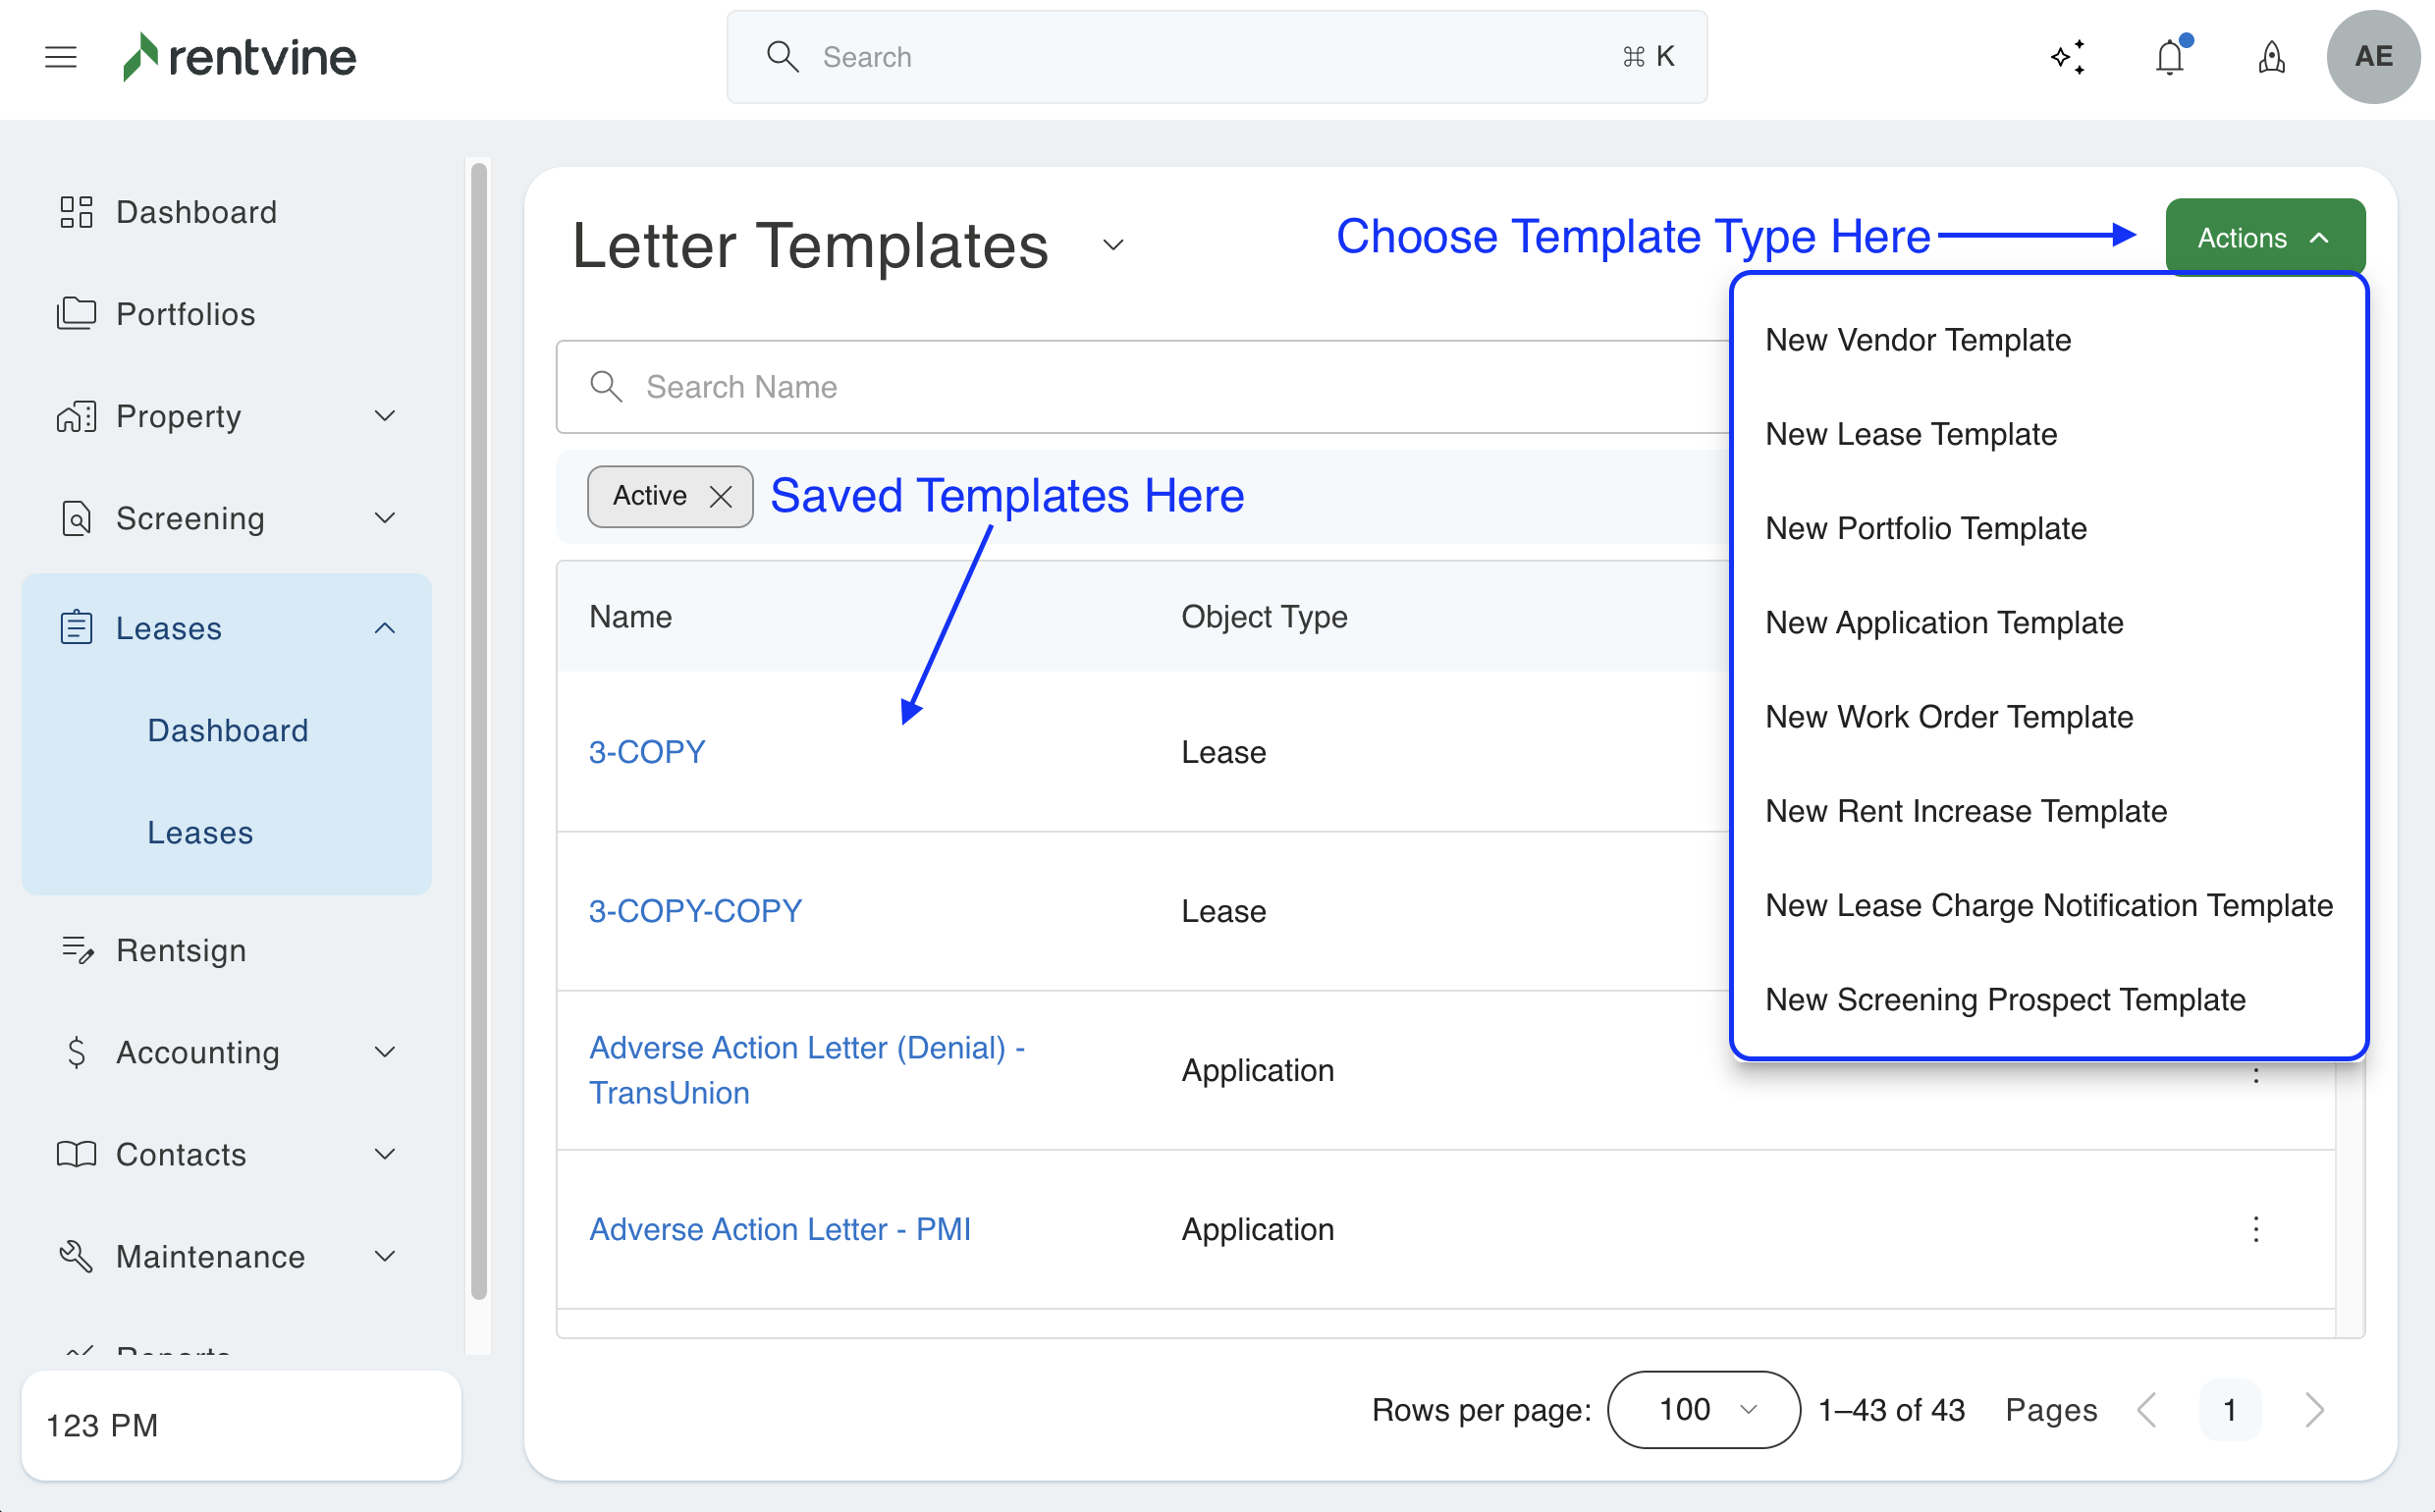The height and width of the screenshot is (1512, 2435).
Task: Open the AE user avatar menu
Action: (2373, 57)
